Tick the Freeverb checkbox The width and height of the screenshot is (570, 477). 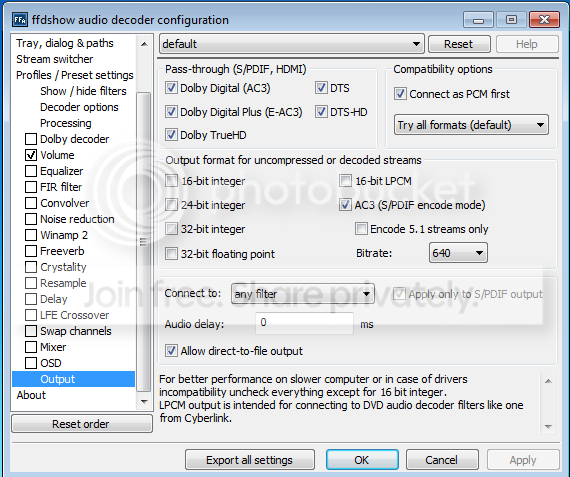31,251
